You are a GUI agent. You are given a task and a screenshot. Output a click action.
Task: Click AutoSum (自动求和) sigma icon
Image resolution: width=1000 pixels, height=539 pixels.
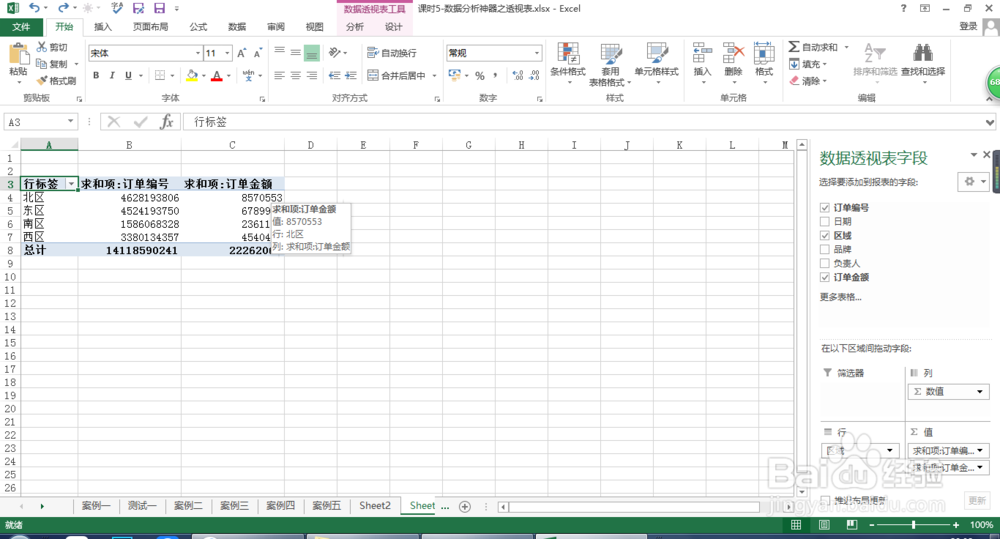tap(794, 47)
